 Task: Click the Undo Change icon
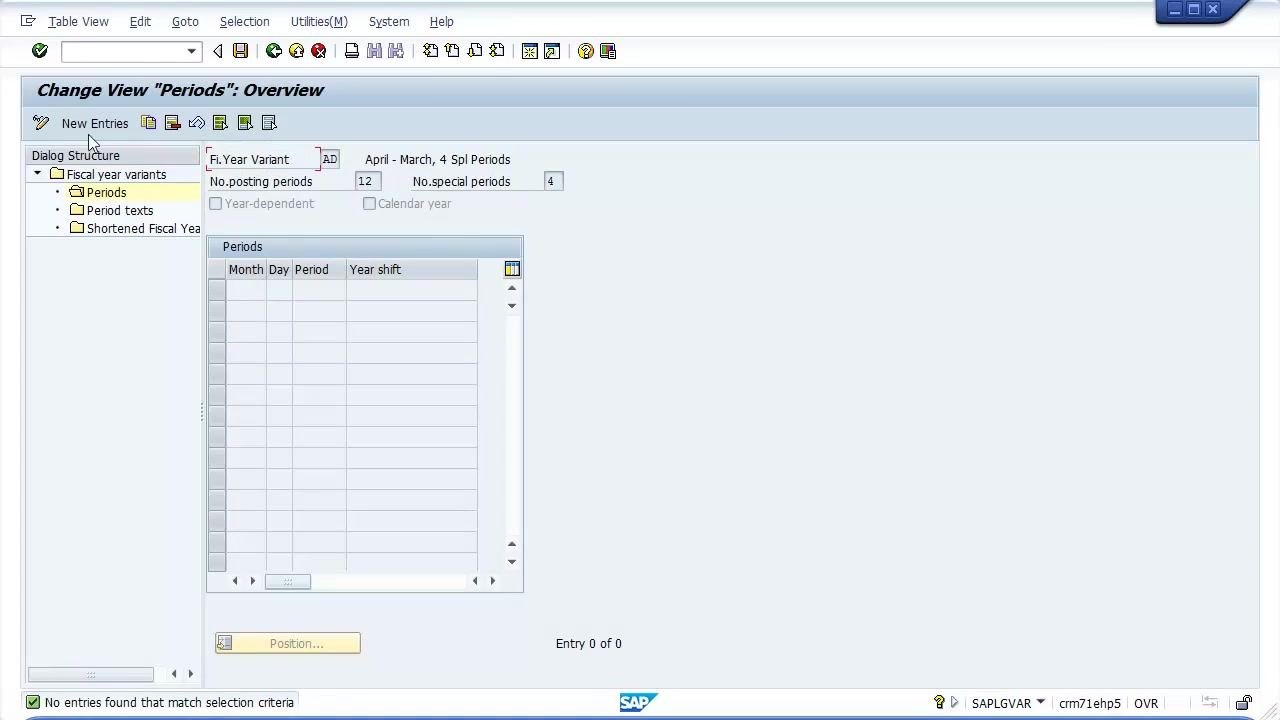click(x=197, y=123)
